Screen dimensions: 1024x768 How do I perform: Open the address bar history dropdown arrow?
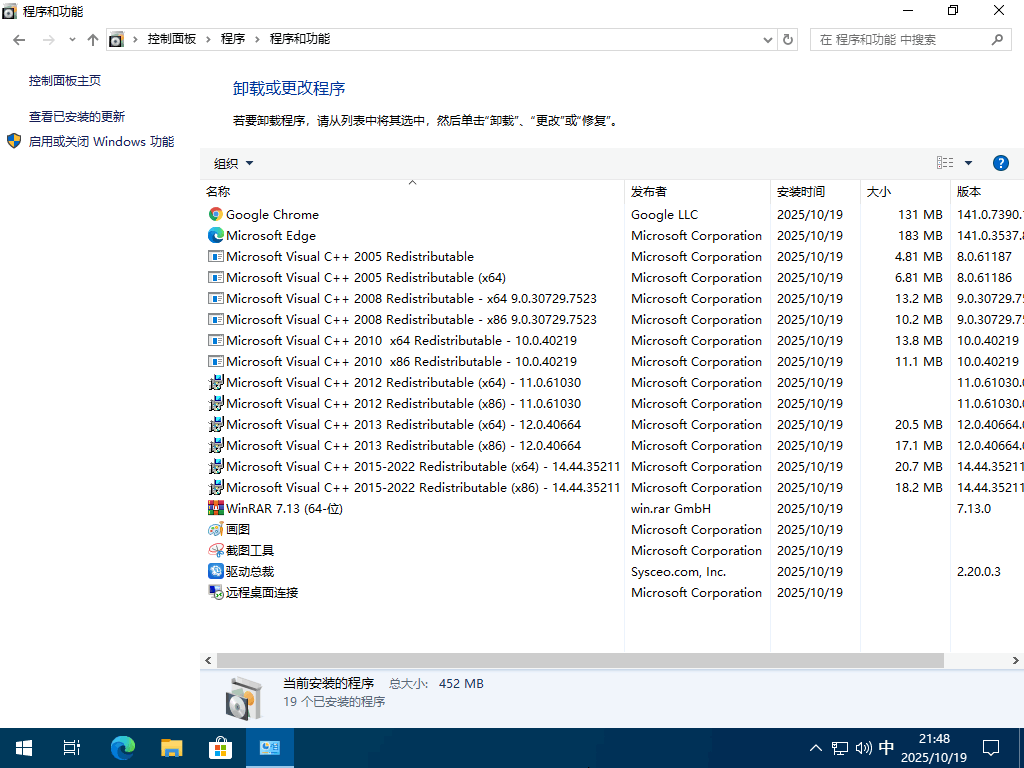[x=768, y=39]
